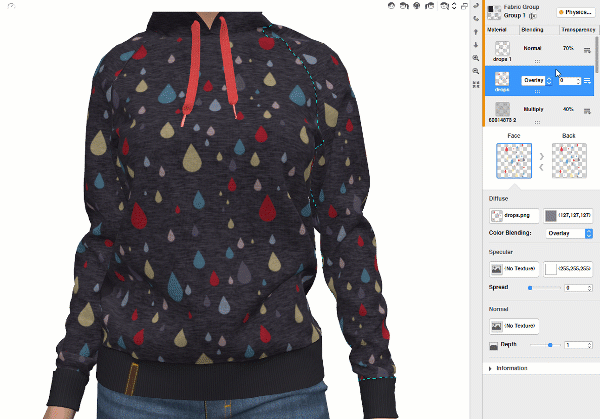Click the 40% transparency value
The height and width of the screenshot is (419, 600).
(568, 109)
